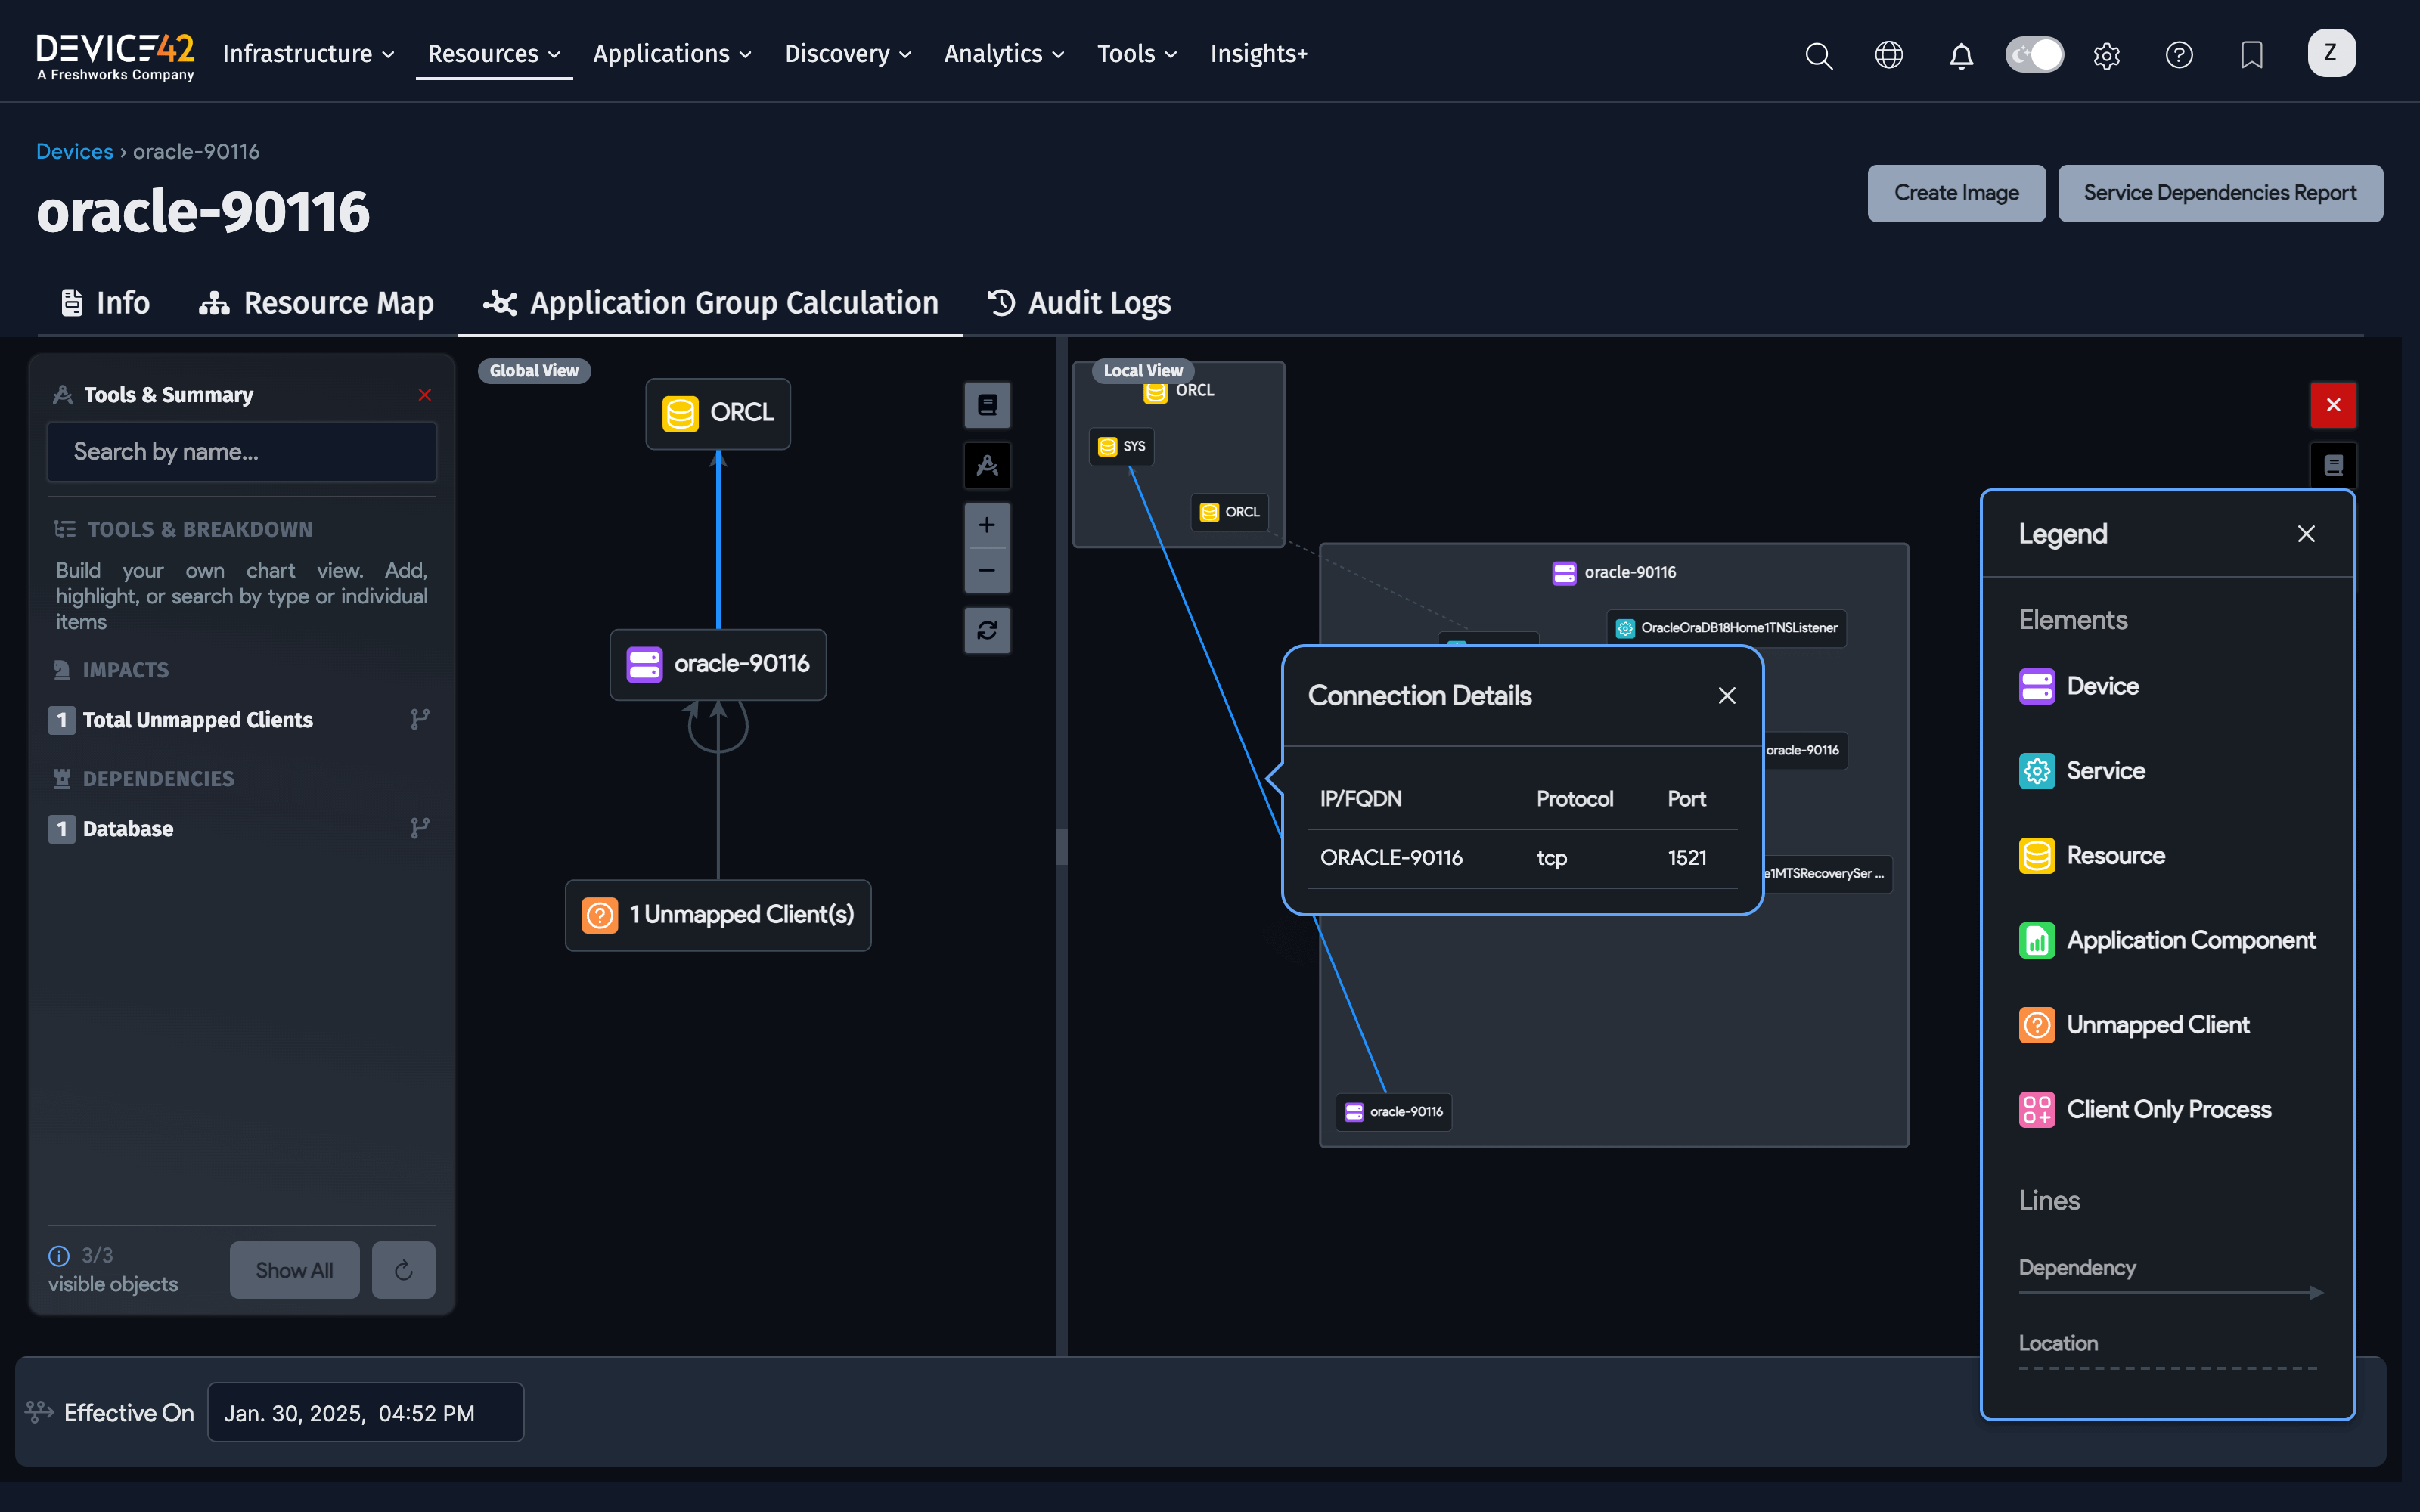Viewport: 2420px width, 1512px height.
Task: Toggle the Database dependency branch icon
Action: (420, 828)
